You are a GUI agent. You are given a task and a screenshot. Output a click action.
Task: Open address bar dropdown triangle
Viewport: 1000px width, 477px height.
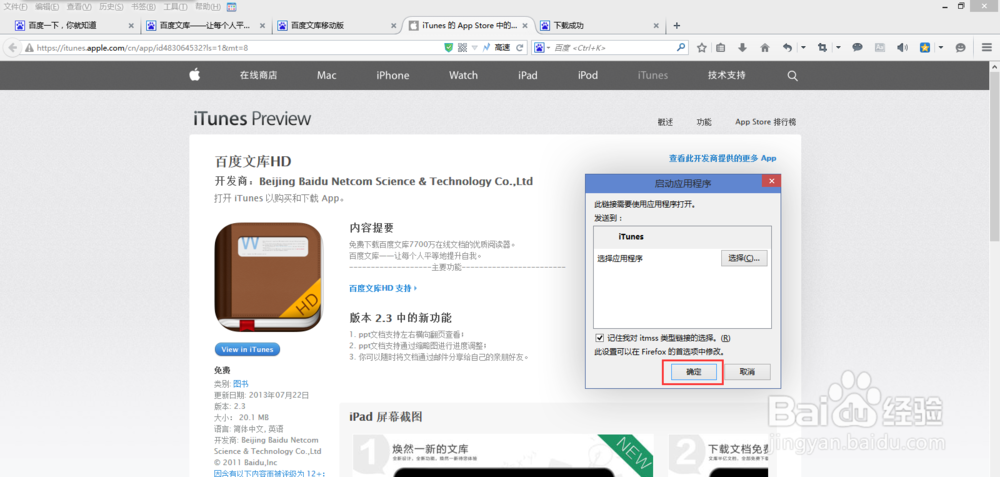pos(474,48)
